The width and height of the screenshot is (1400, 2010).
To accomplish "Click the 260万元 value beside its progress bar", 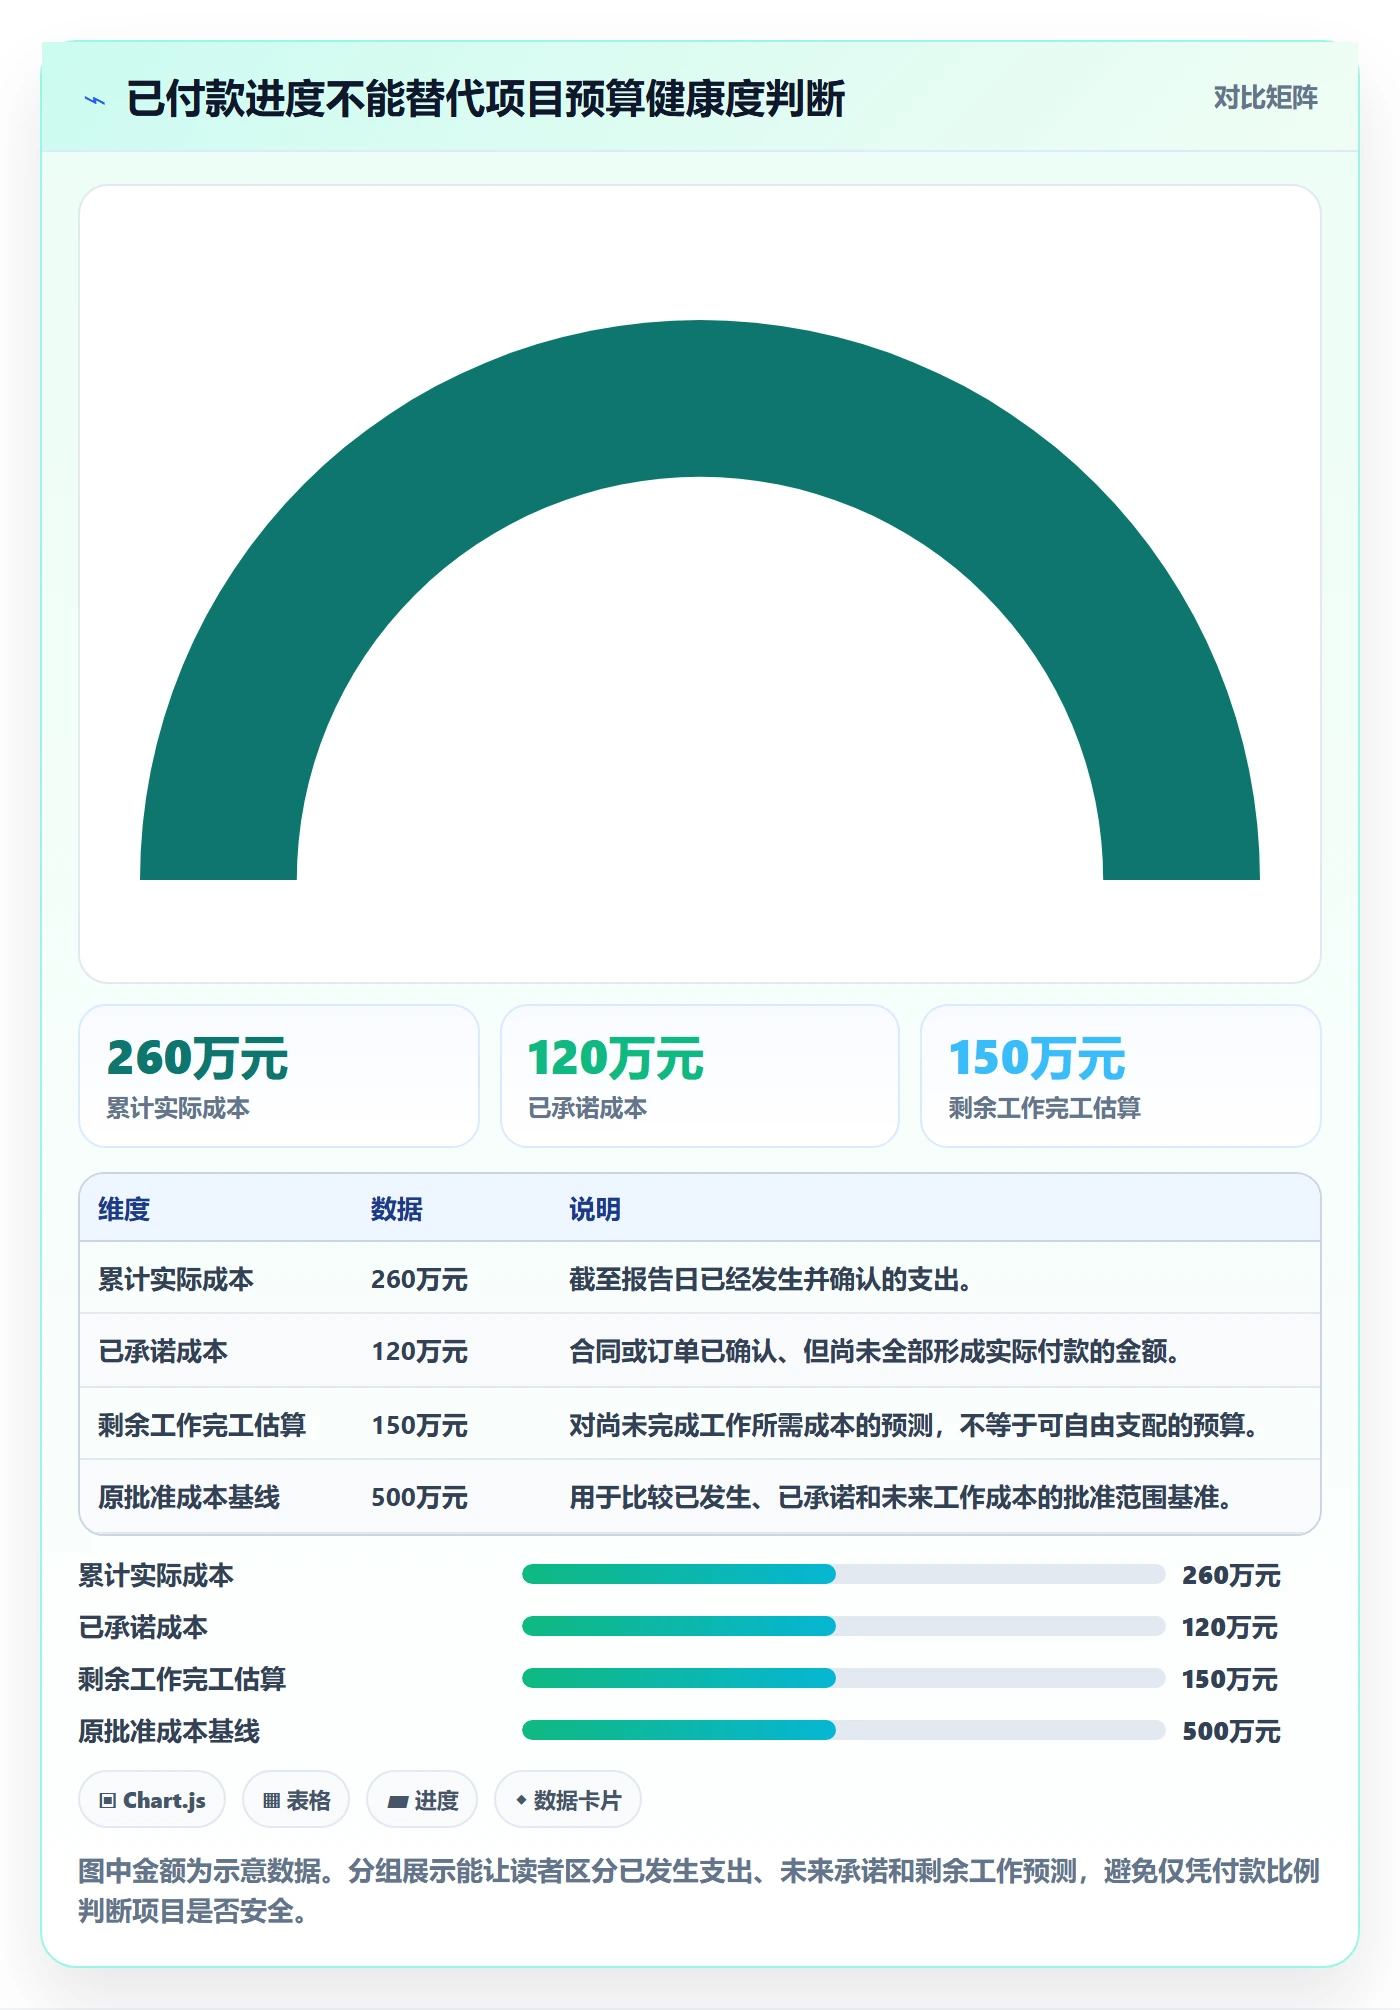I will 1231,1575.
